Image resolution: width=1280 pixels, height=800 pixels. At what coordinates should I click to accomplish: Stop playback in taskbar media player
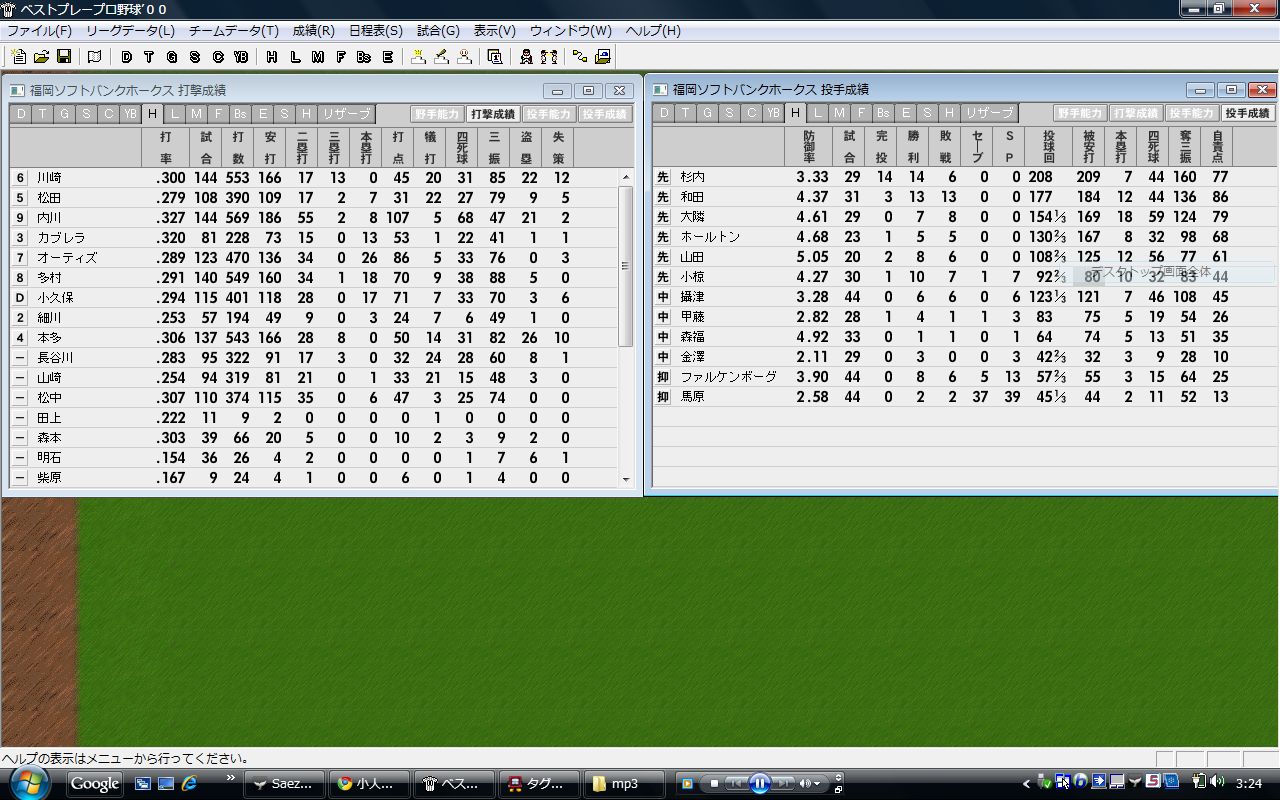[714, 783]
